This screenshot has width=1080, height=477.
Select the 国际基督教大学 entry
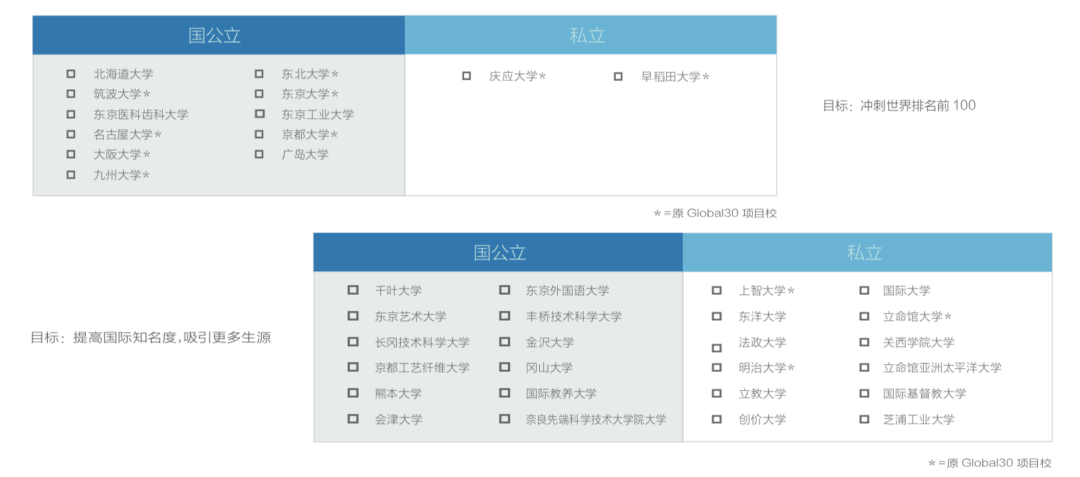[924, 394]
